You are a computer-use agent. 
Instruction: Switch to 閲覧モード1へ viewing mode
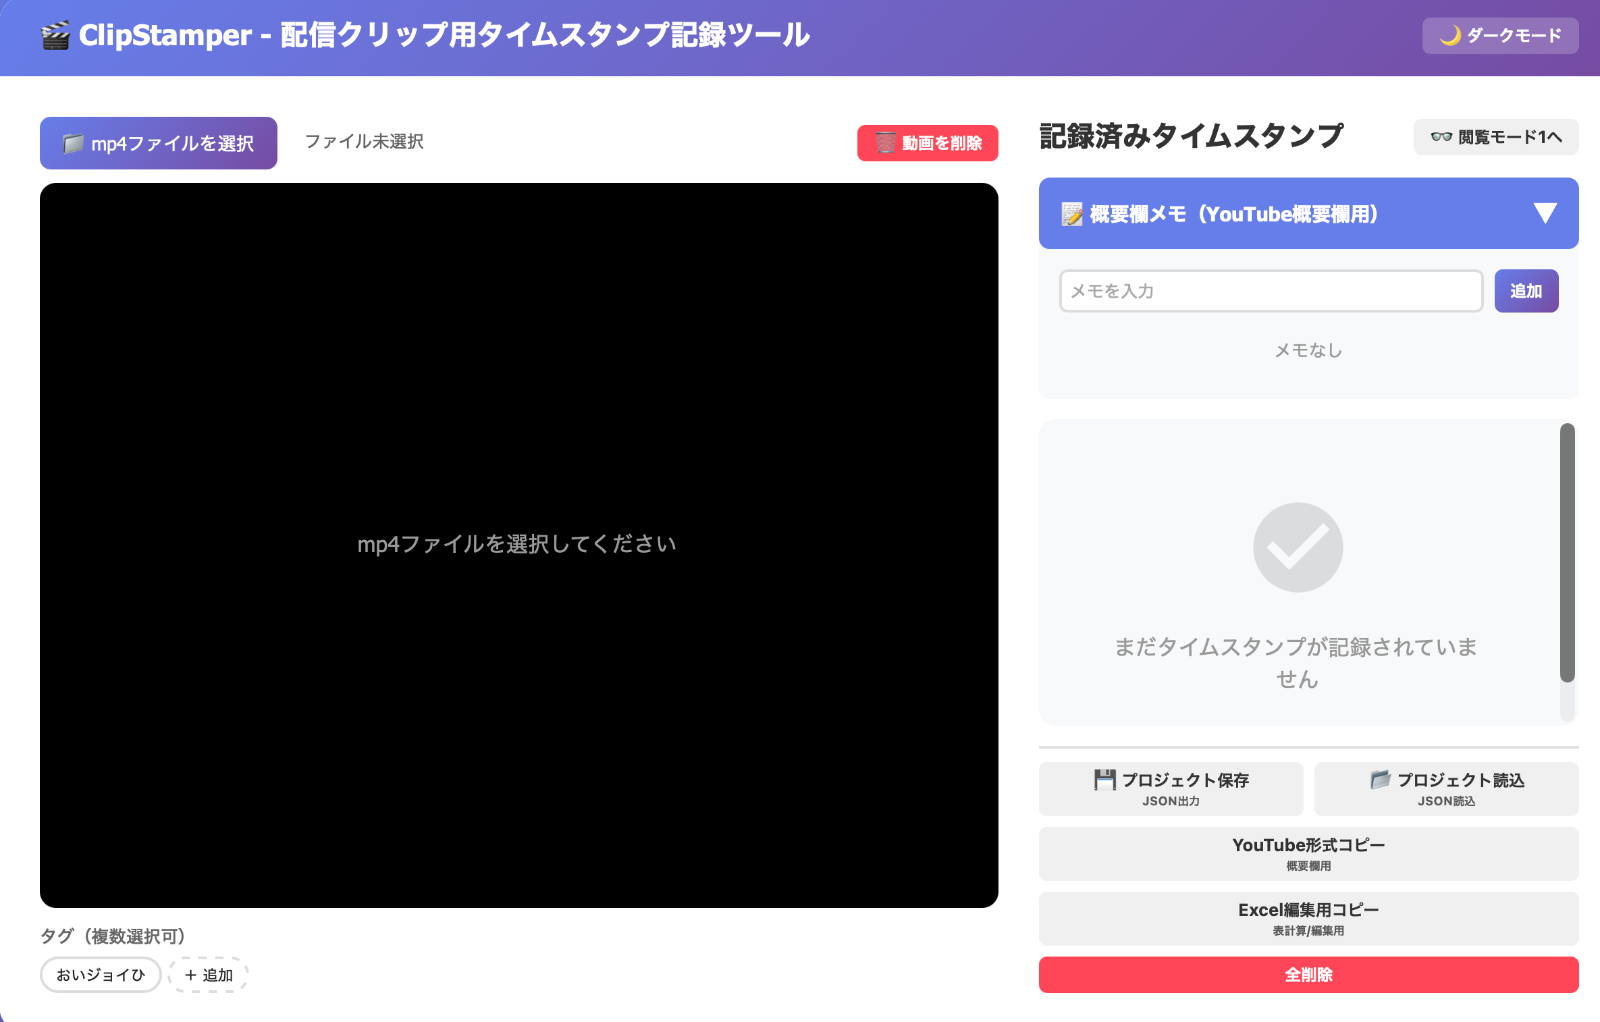tap(1496, 137)
